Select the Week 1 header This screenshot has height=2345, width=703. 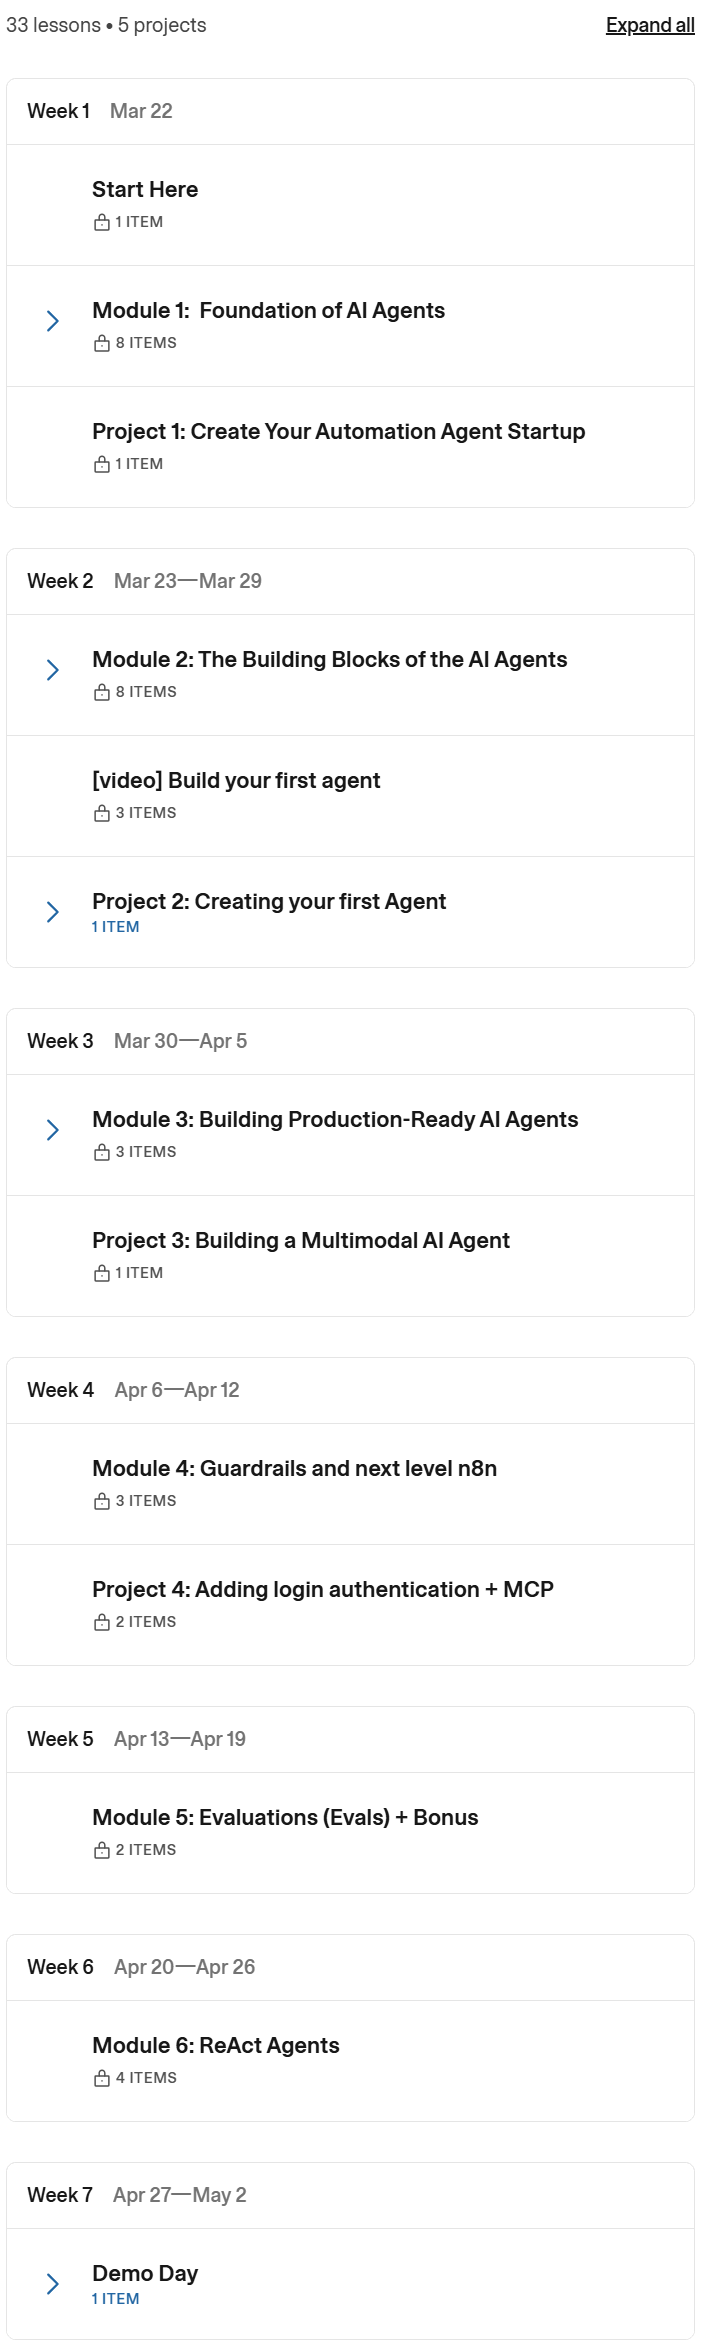[350, 111]
